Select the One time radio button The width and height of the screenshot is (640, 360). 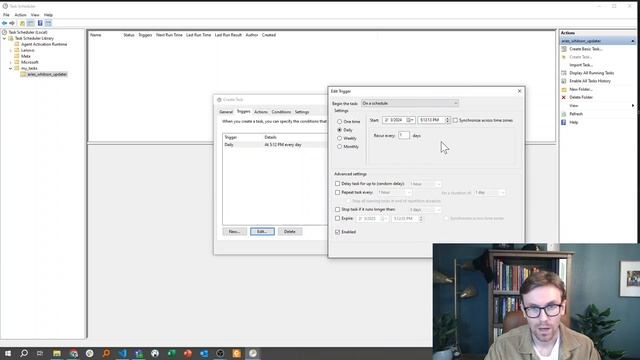coord(339,122)
